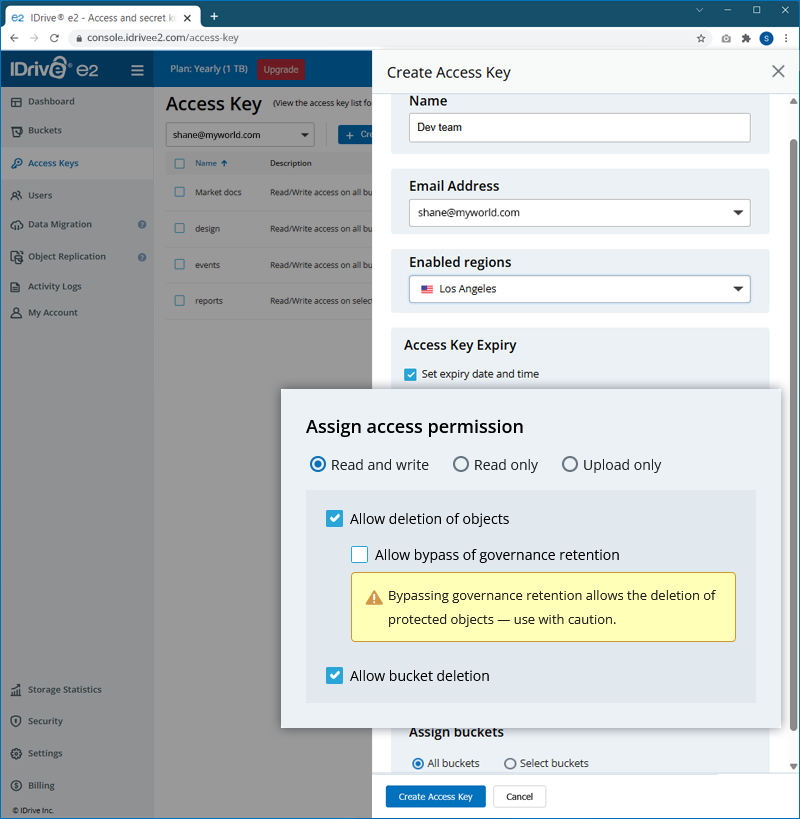Bookmark page with the star icon
This screenshot has width=800, height=819.
701,38
